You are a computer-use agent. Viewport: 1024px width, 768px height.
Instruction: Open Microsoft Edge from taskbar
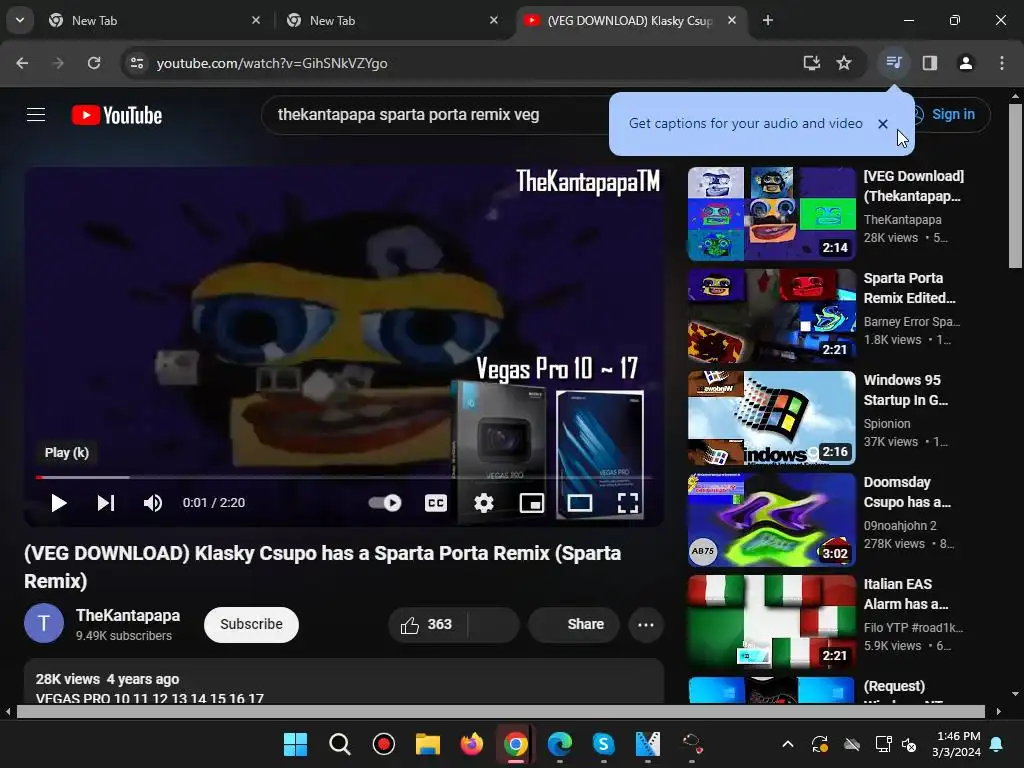(x=560, y=744)
